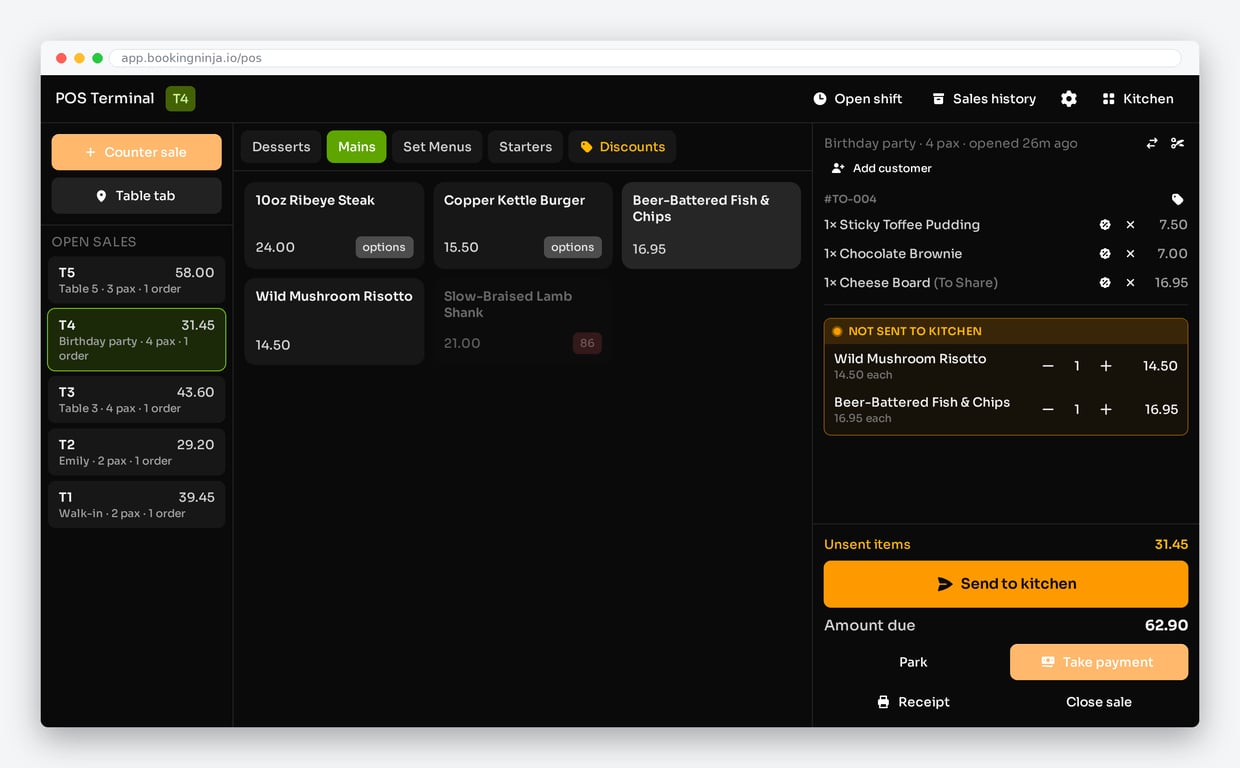Screen dimensions: 1240x768
Task: Click Send to kitchen
Action: tap(1006, 584)
